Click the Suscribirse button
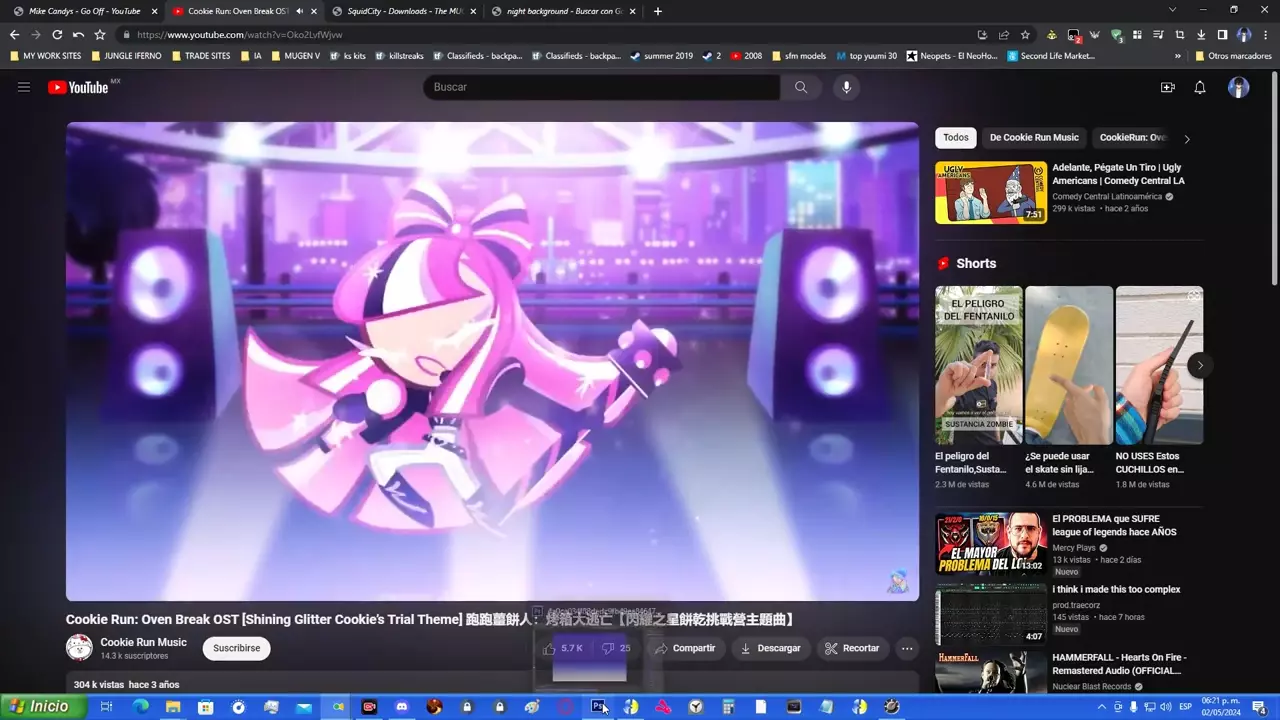1280x720 pixels. click(x=236, y=648)
